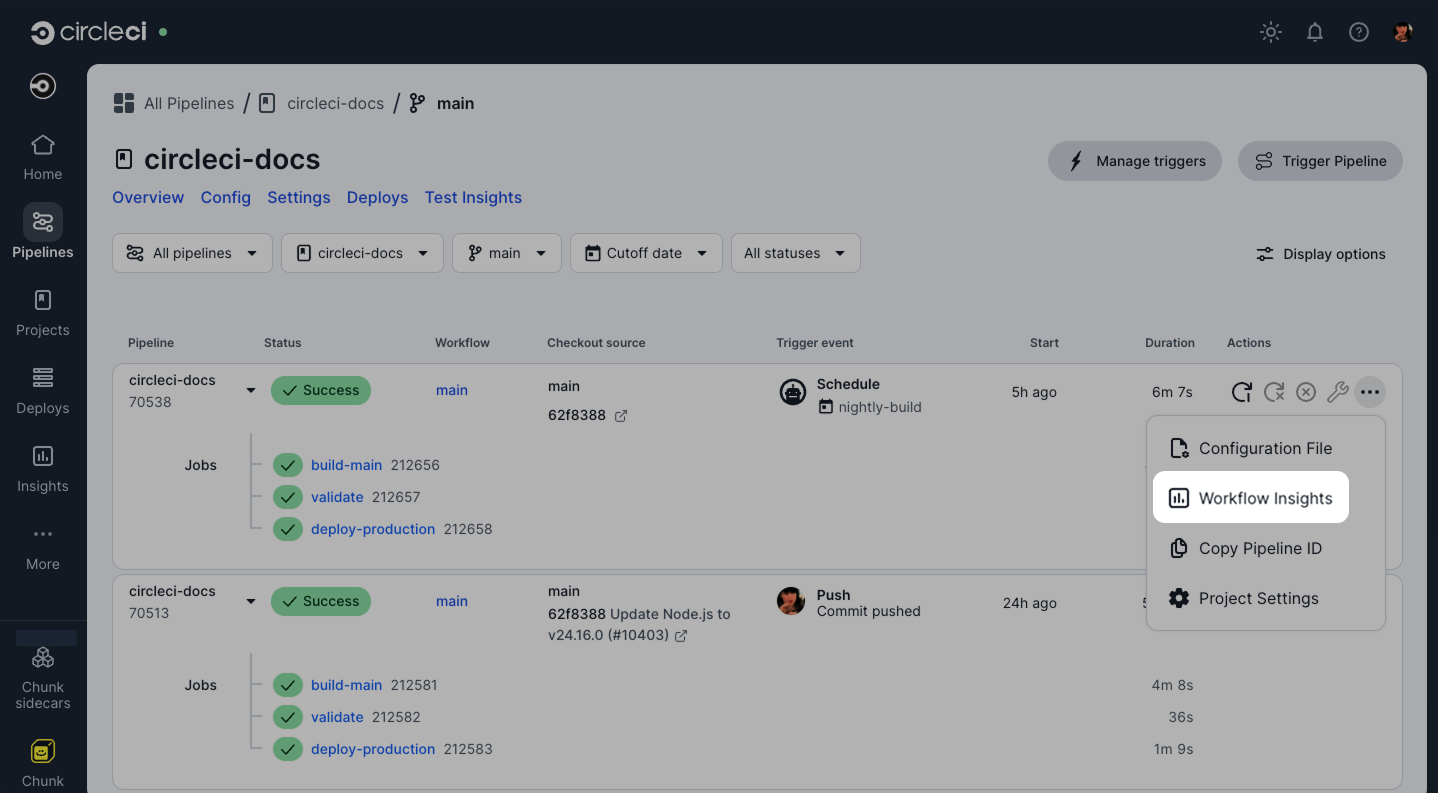Click the Schedule trigger robot icon
Viewport: 1438px width, 793px height.
[793, 392]
